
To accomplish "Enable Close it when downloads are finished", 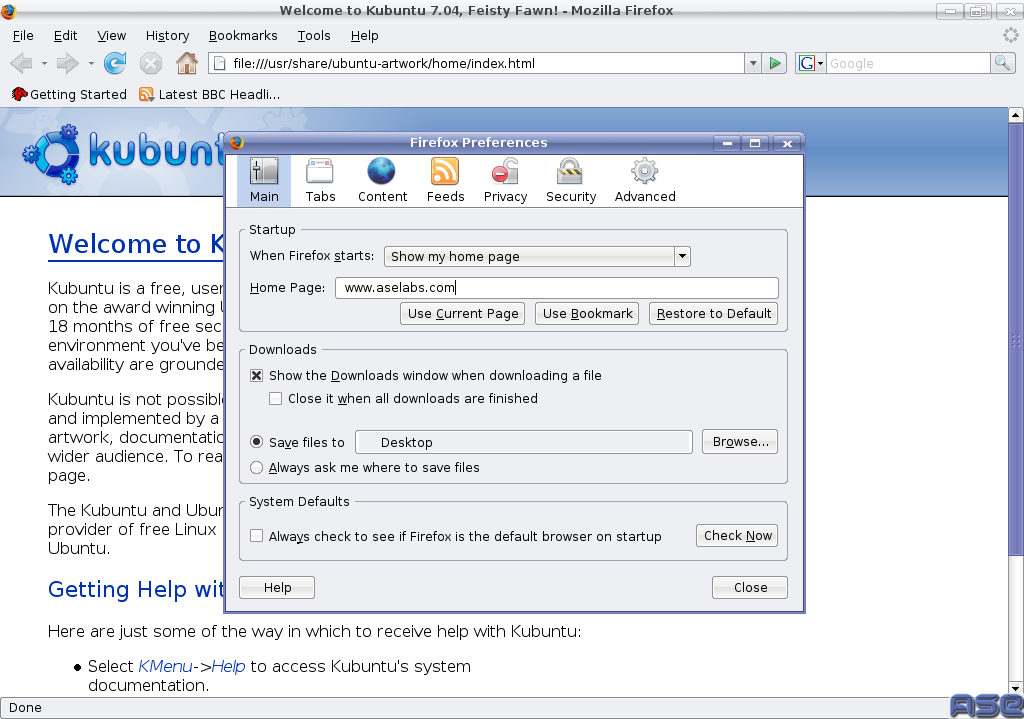I will click(x=276, y=398).
